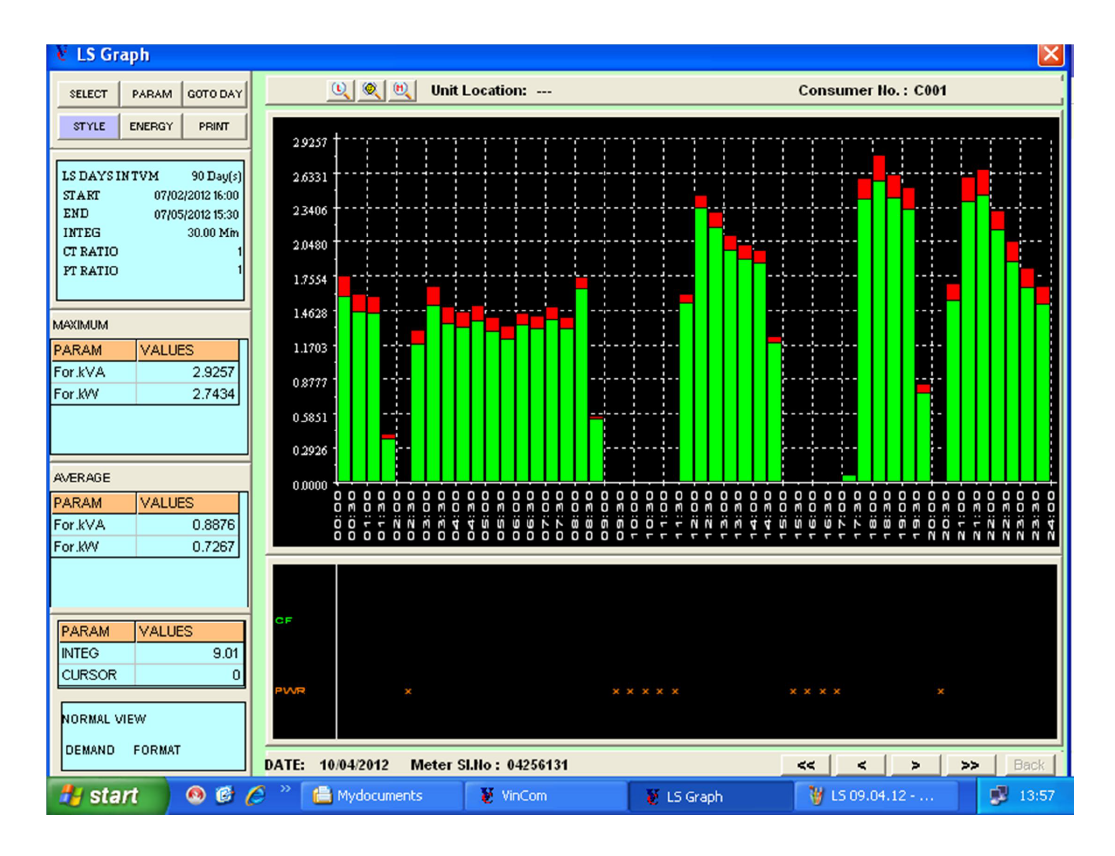The image size is (1115, 856).
Task: Click the L magnifier zoom icon
Action: [x=341, y=91]
